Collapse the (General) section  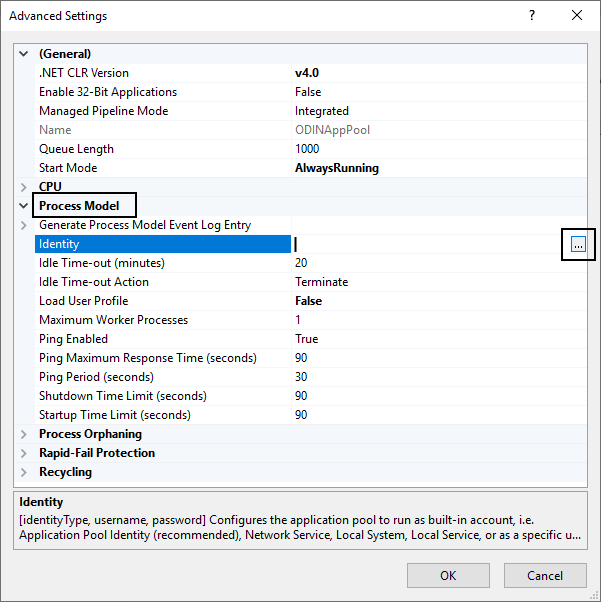(24, 54)
